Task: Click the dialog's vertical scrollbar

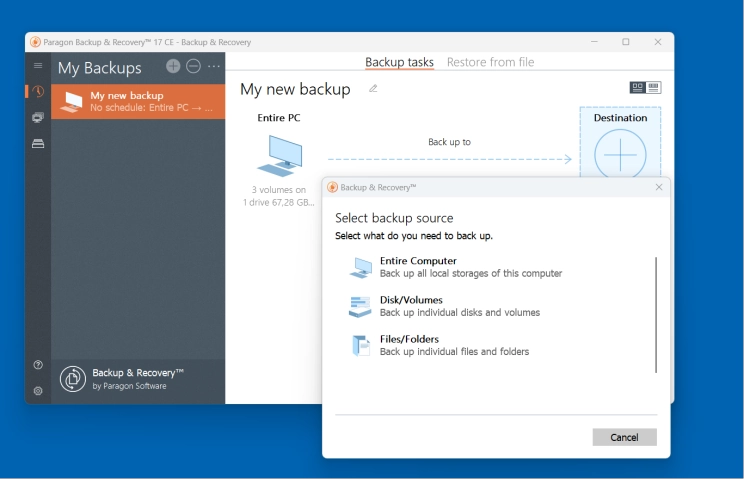Action: pos(656,315)
